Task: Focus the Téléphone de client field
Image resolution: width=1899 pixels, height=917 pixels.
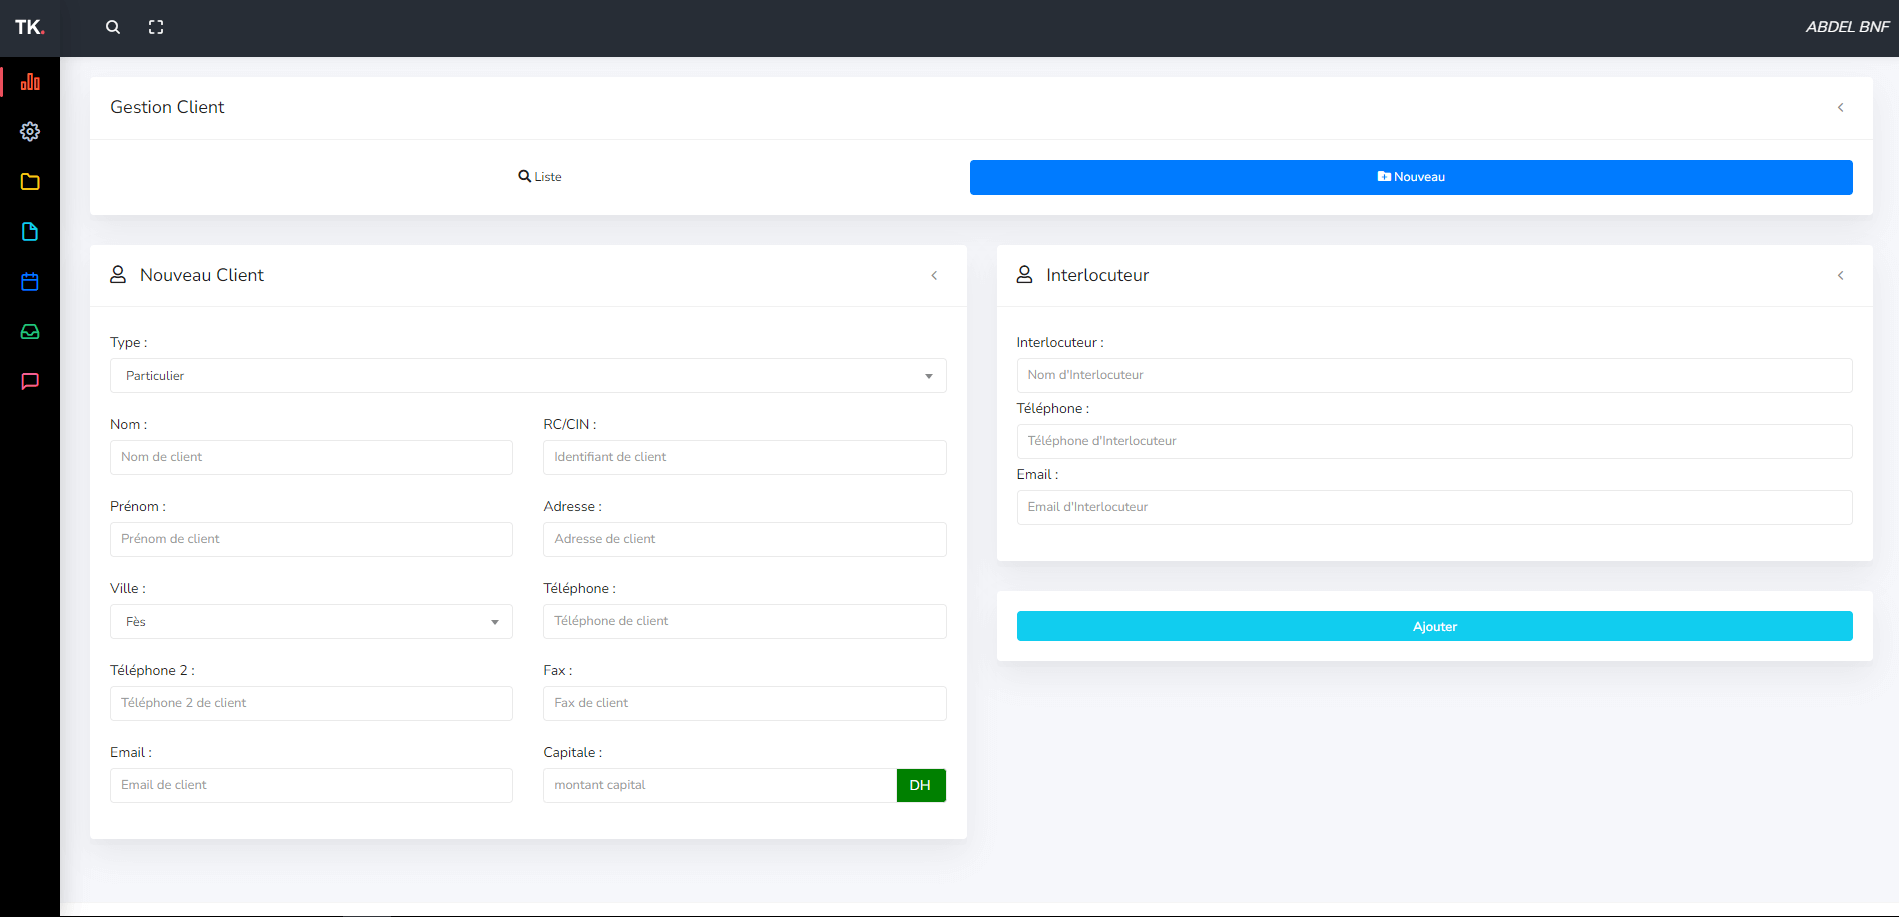Action: pos(745,621)
